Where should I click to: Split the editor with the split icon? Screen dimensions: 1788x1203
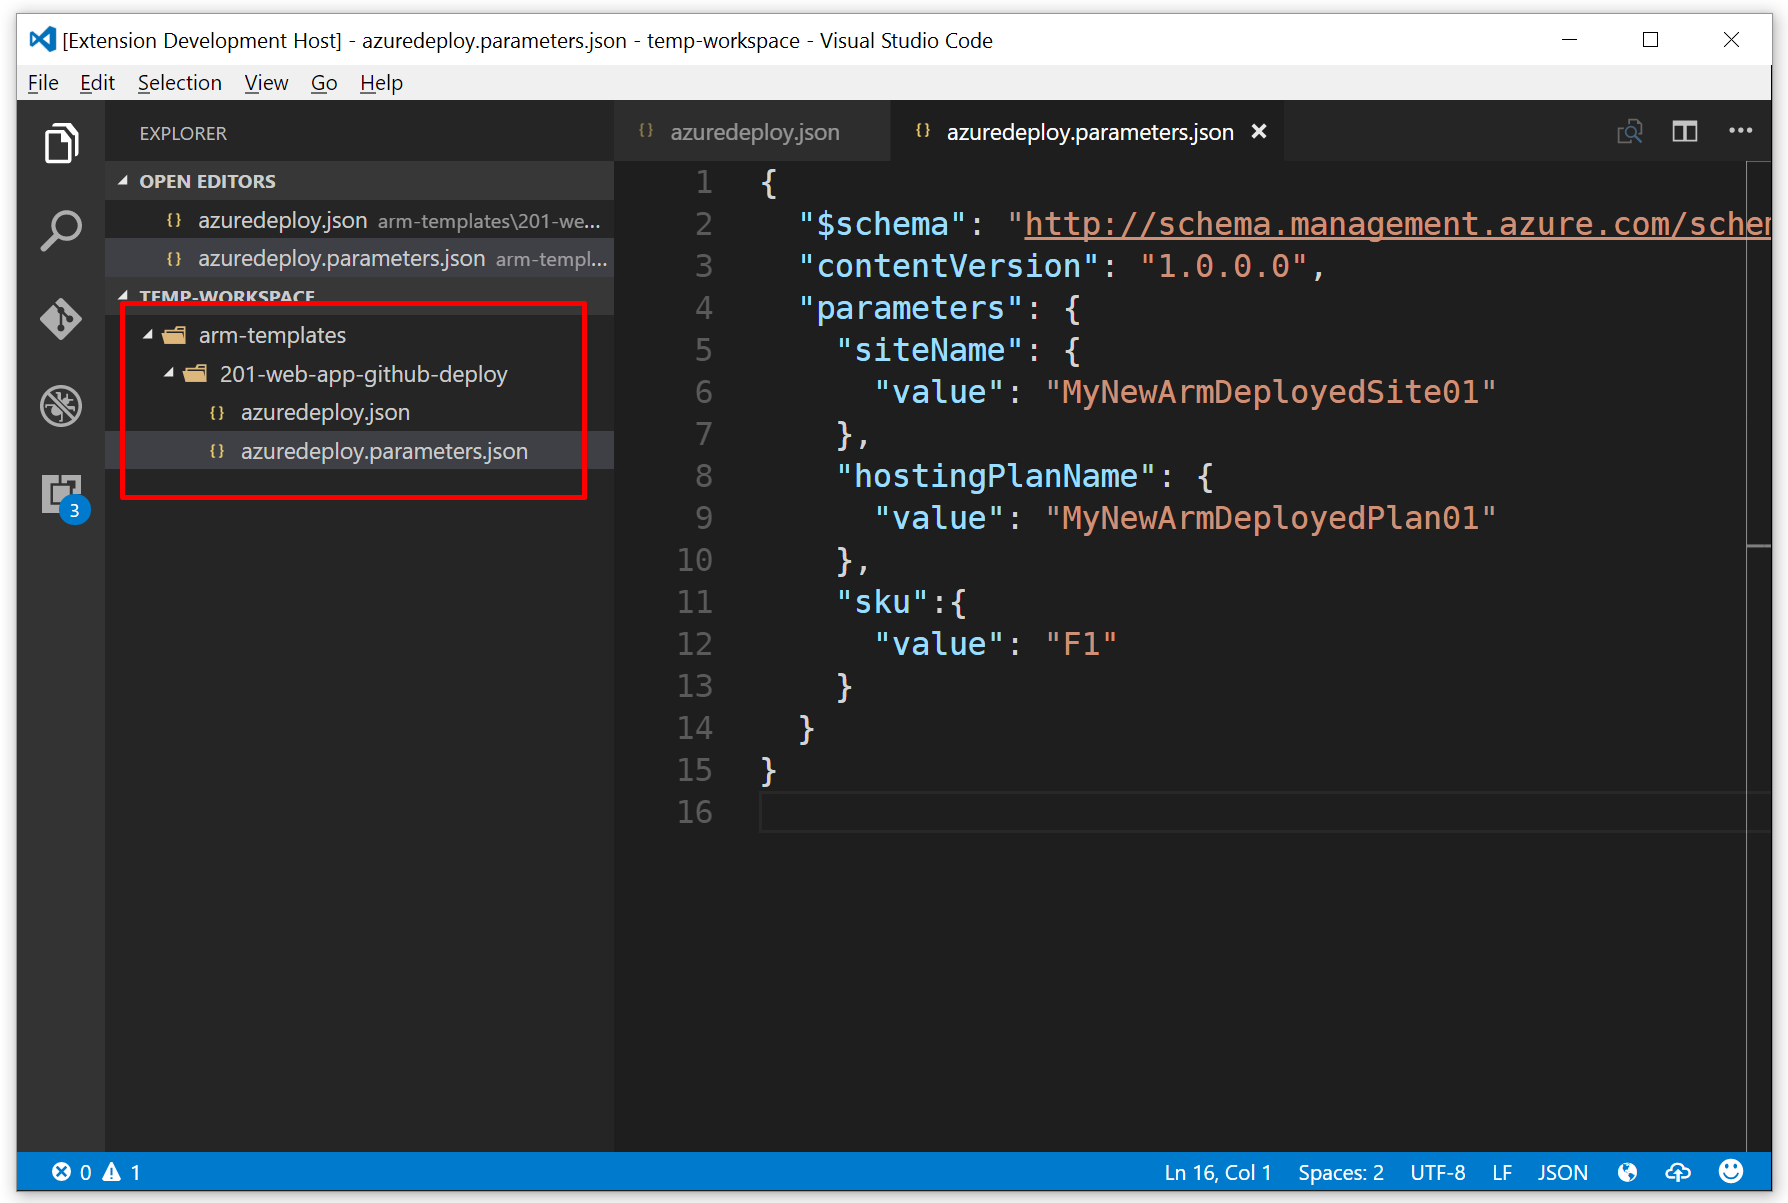click(1685, 131)
